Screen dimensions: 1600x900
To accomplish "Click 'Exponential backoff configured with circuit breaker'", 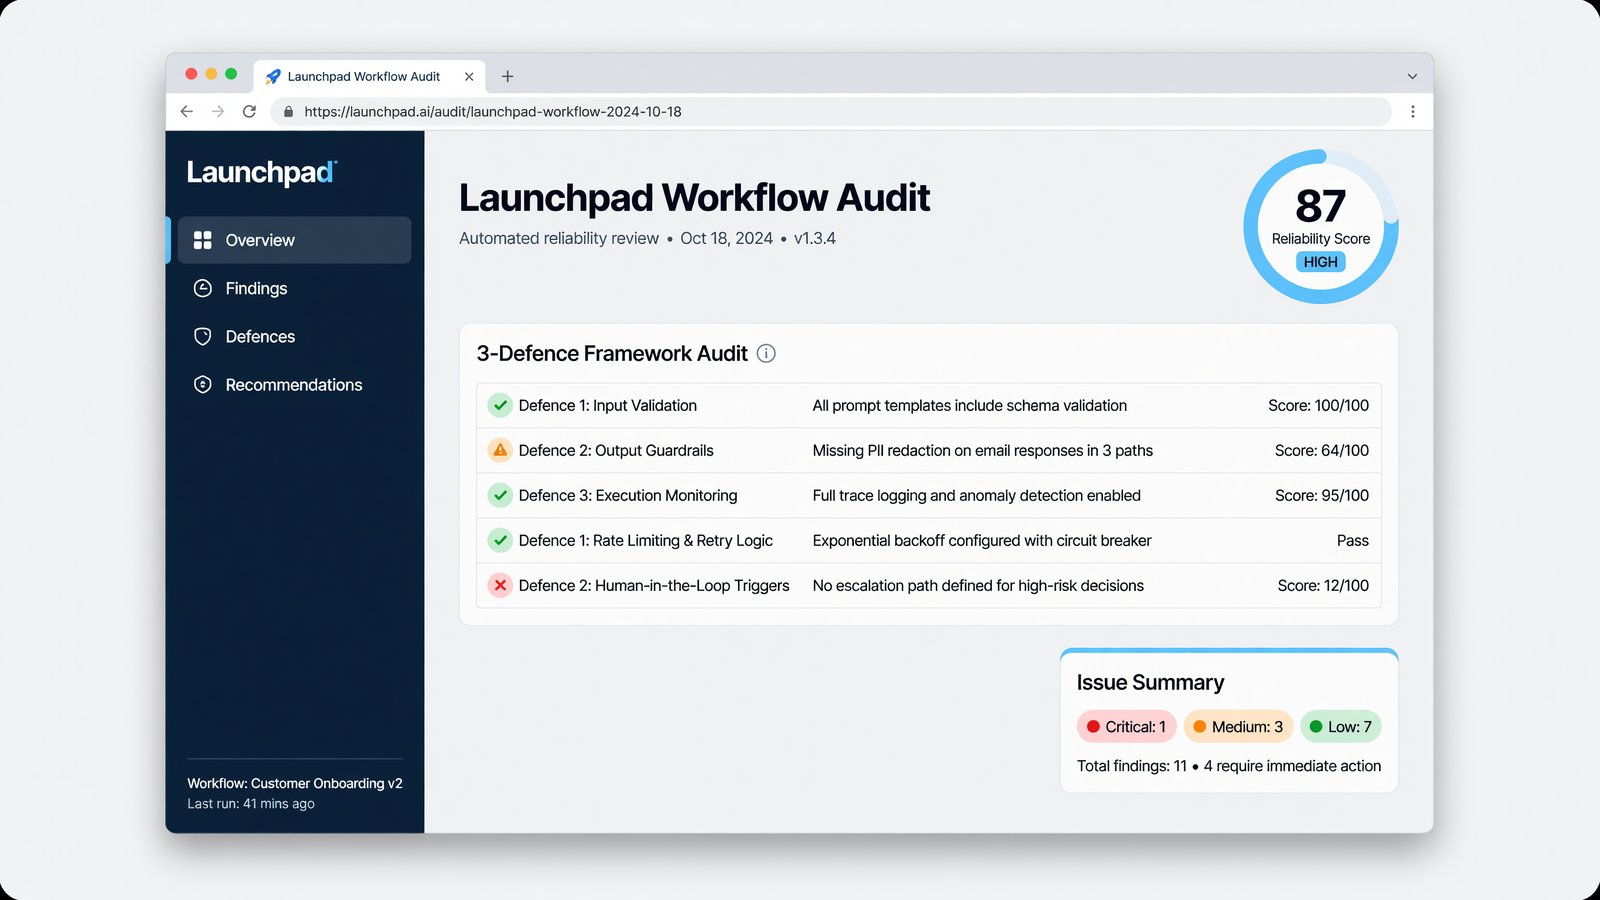I will [x=982, y=540].
